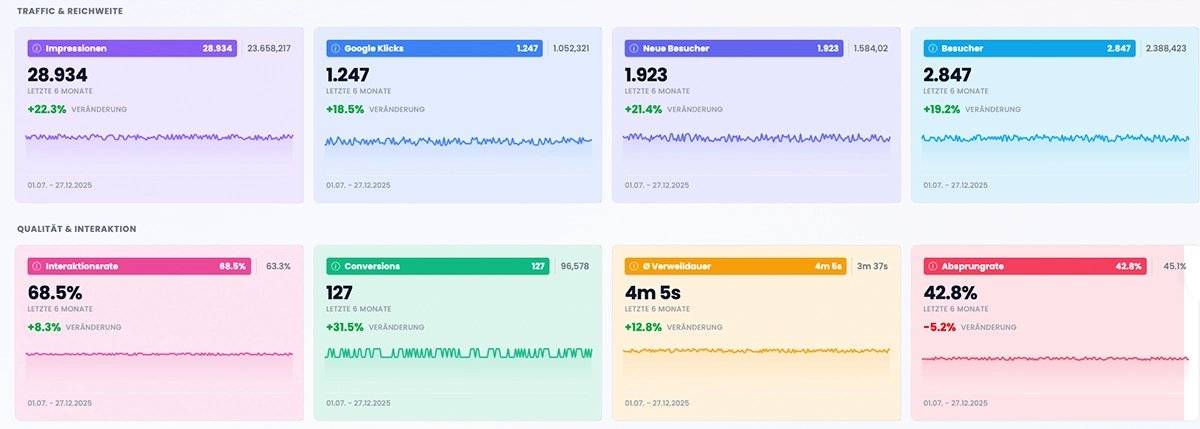Click the comparison value 63.3%
Screen dimensions: 1200x429
[x=278, y=266]
